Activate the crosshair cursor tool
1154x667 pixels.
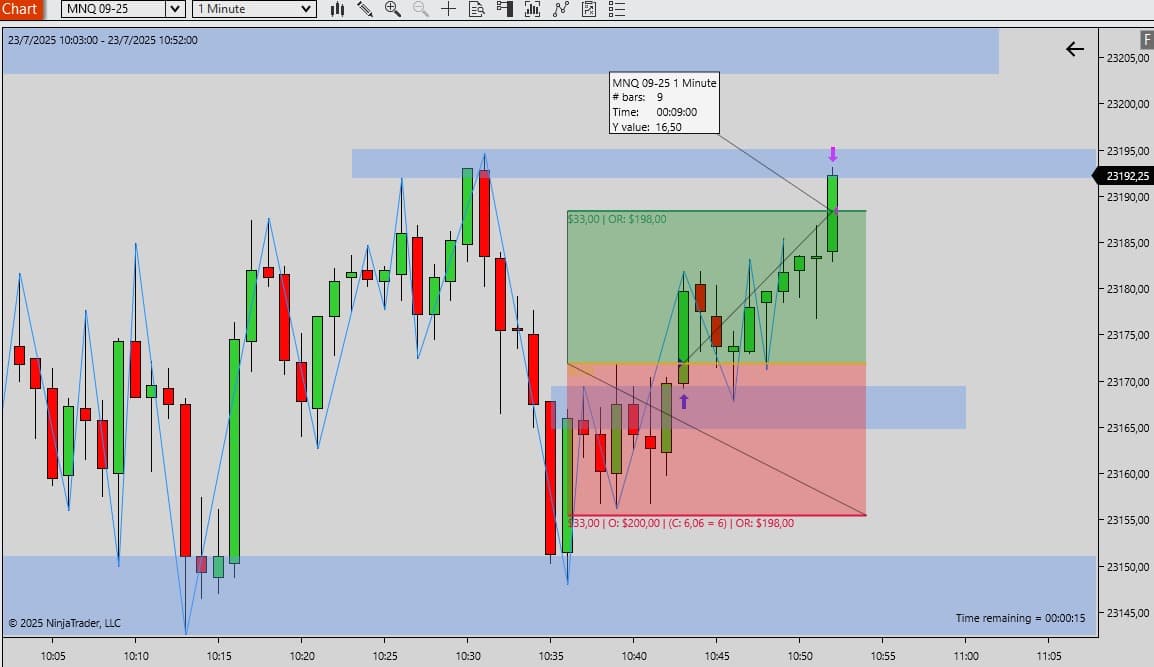click(x=448, y=9)
